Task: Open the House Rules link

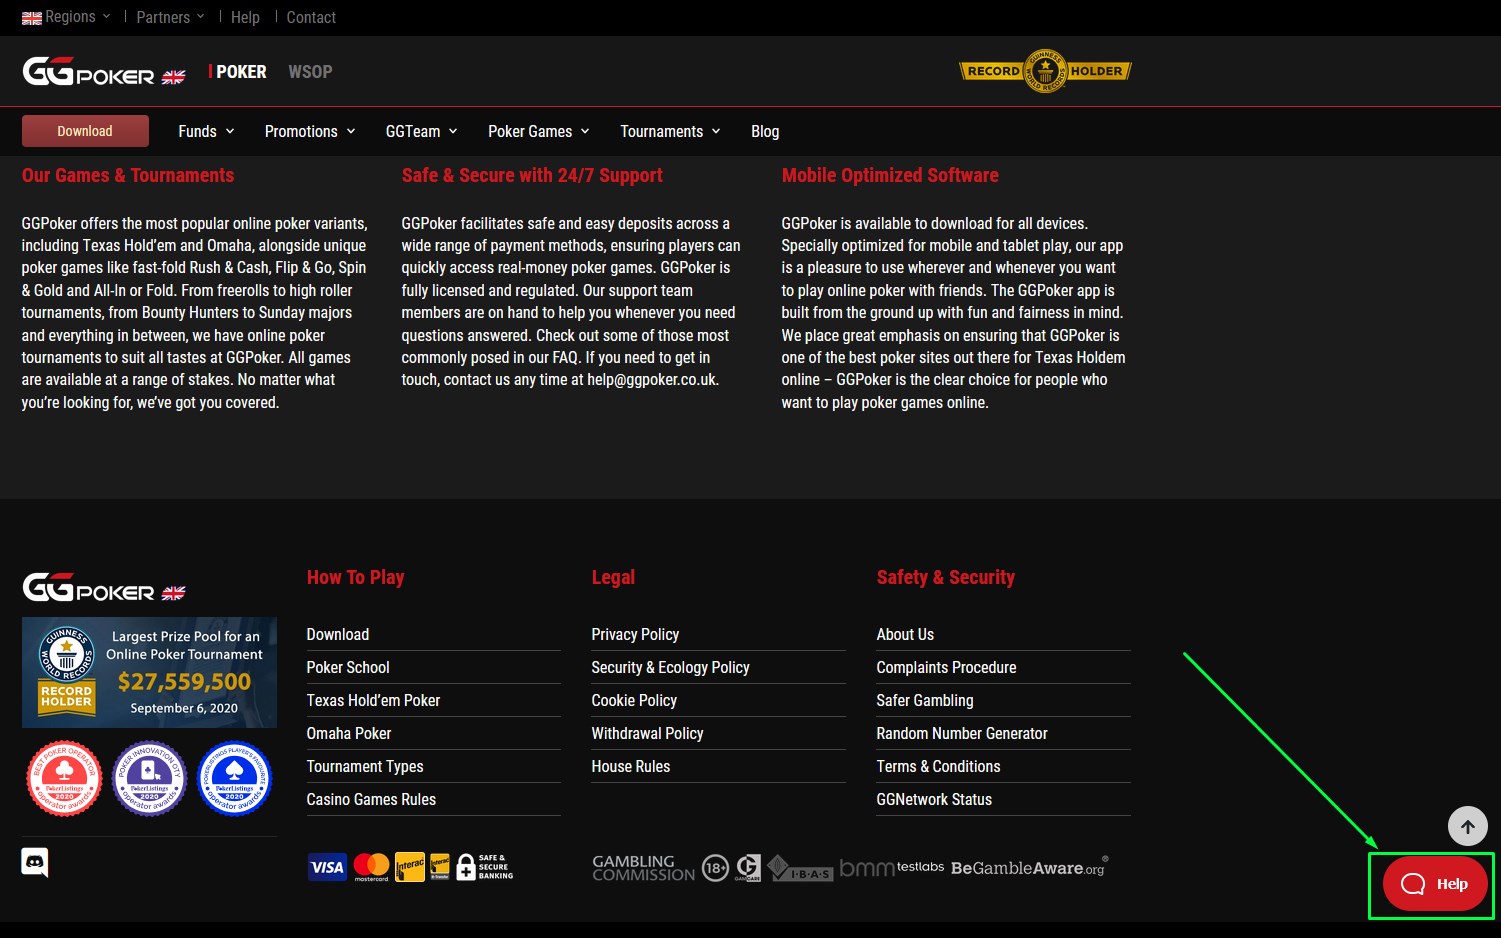Action: click(x=631, y=766)
